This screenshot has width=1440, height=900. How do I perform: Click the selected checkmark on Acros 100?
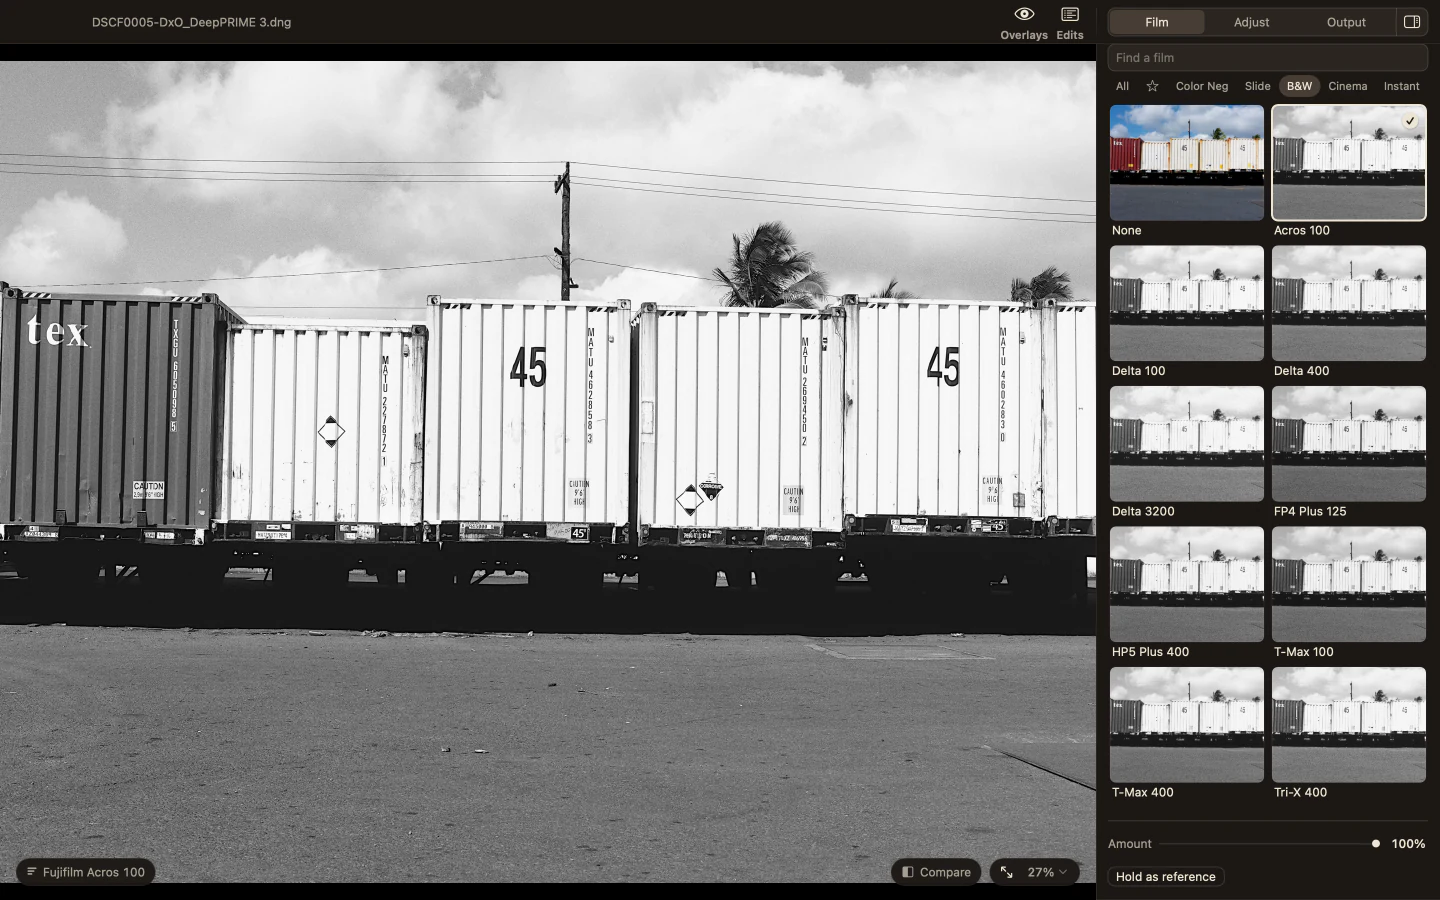coord(1410,121)
